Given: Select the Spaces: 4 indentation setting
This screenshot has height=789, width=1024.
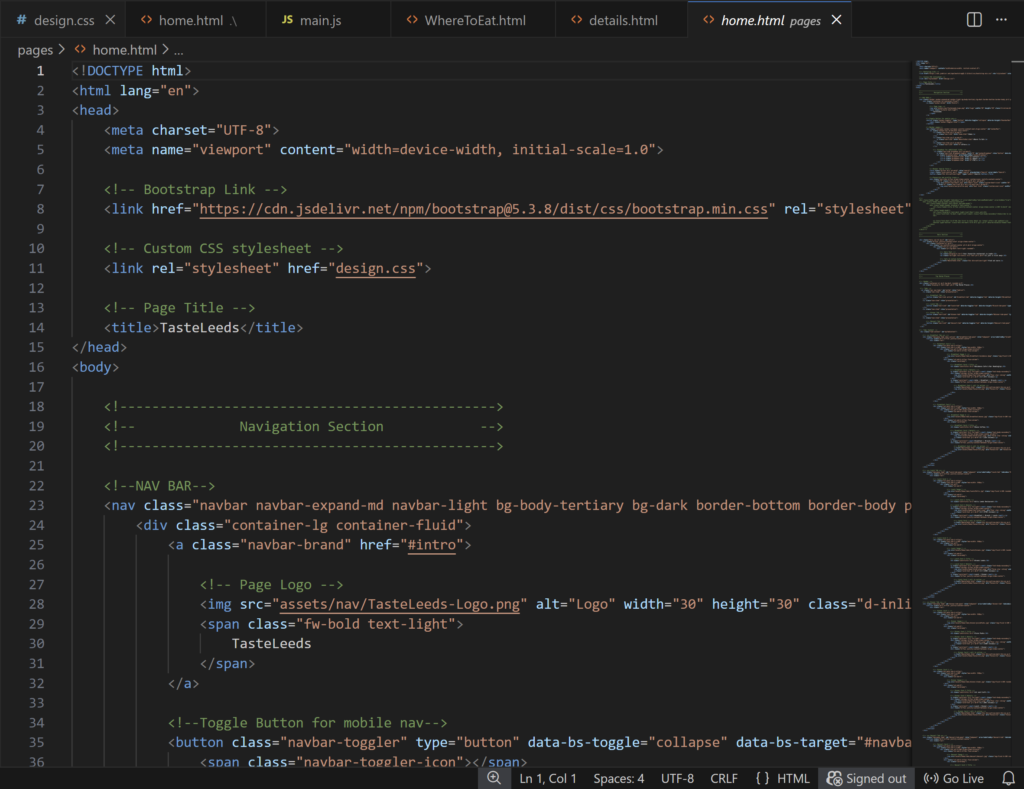Looking at the screenshot, I should click(618, 778).
